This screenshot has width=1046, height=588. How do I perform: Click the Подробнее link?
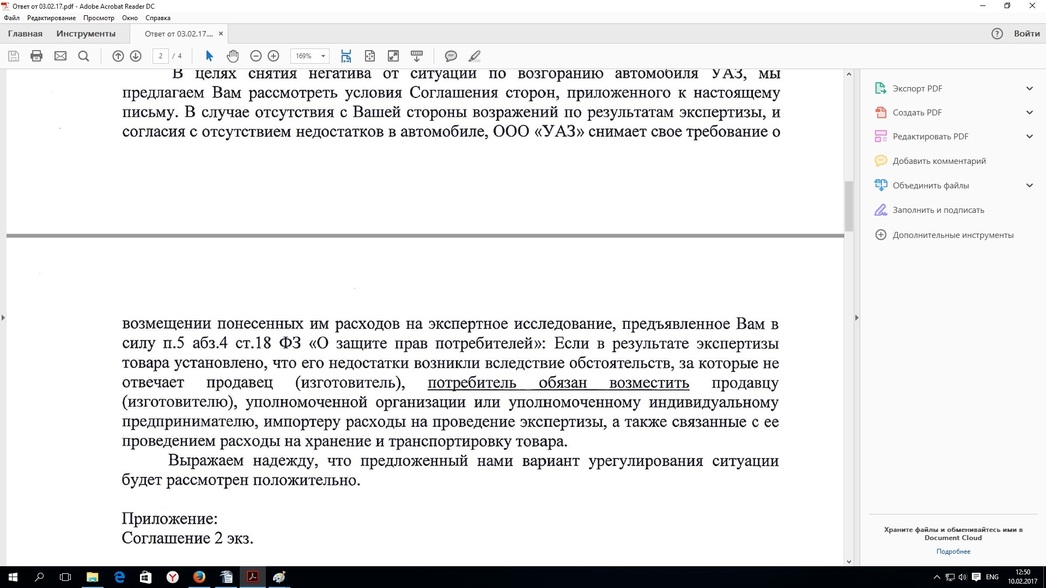[953, 551]
